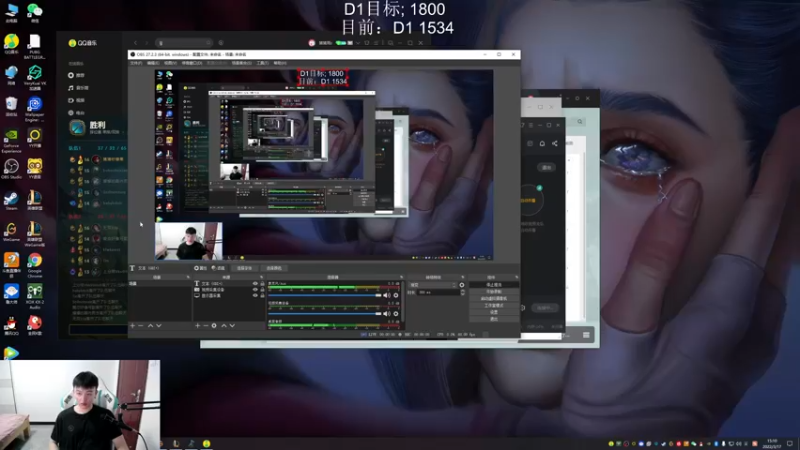800x450 pixels.
Task: Open 视图(V) menu in OBS
Action: pos(170,63)
